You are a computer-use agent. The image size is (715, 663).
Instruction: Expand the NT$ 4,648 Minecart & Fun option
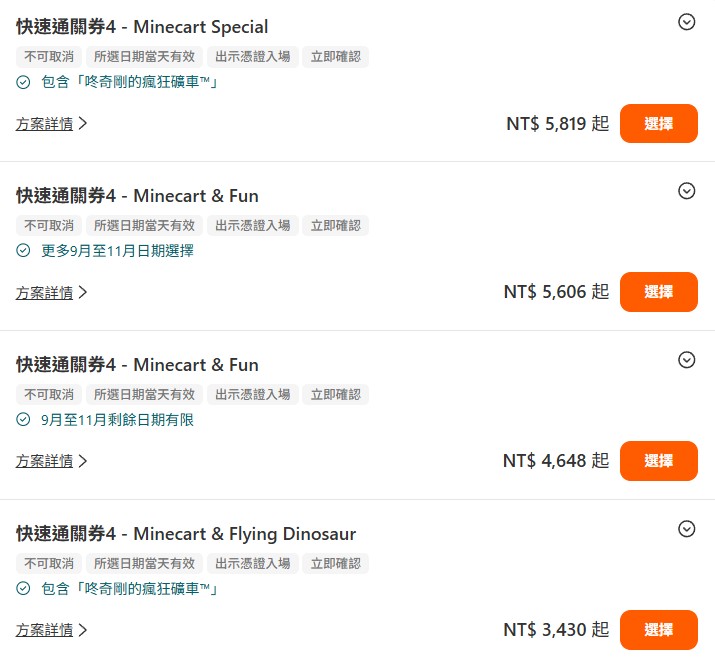pos(686,360)
